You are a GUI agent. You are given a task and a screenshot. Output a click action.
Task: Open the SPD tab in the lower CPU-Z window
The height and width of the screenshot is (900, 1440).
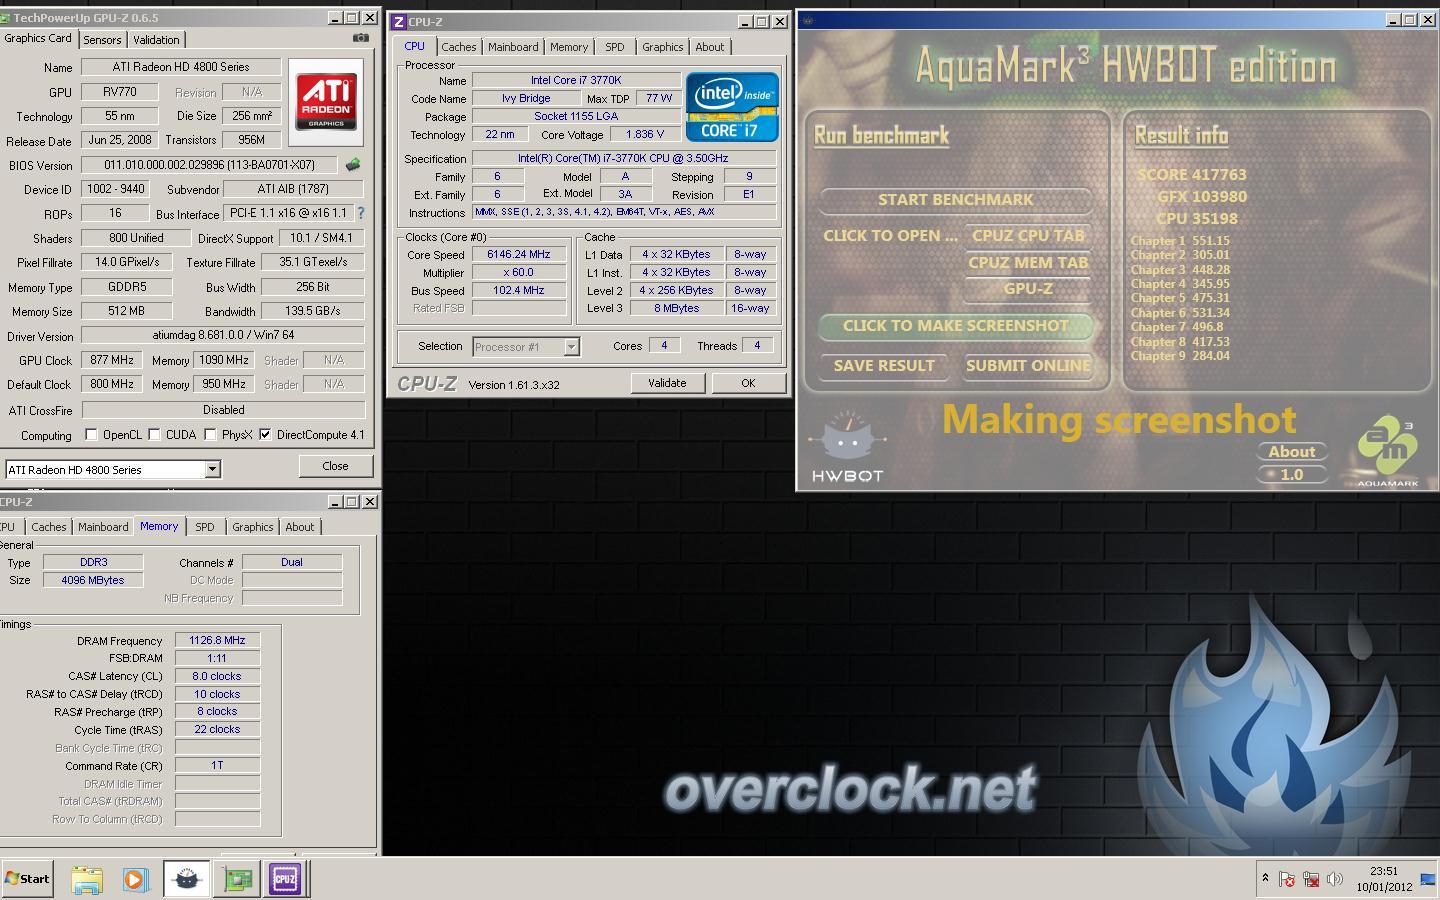click(205, 527)
